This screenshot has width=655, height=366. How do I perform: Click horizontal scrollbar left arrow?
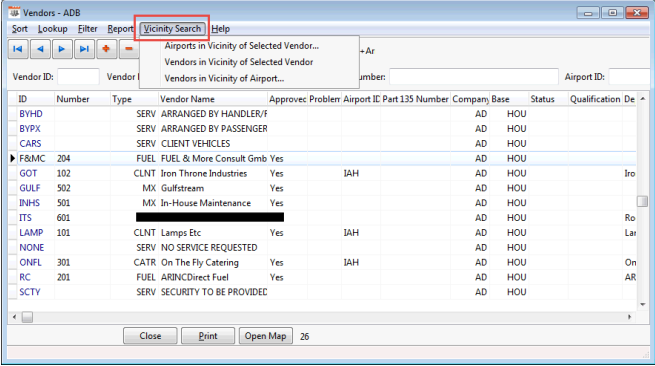[15, 317]
